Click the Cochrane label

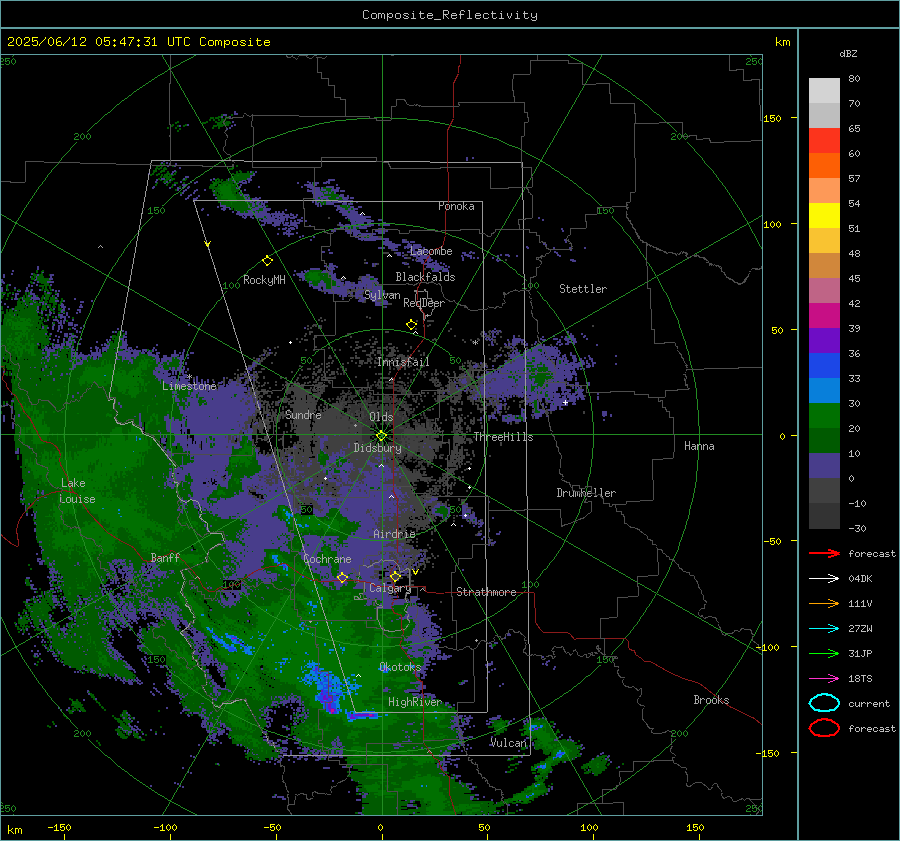click(327, 559)
